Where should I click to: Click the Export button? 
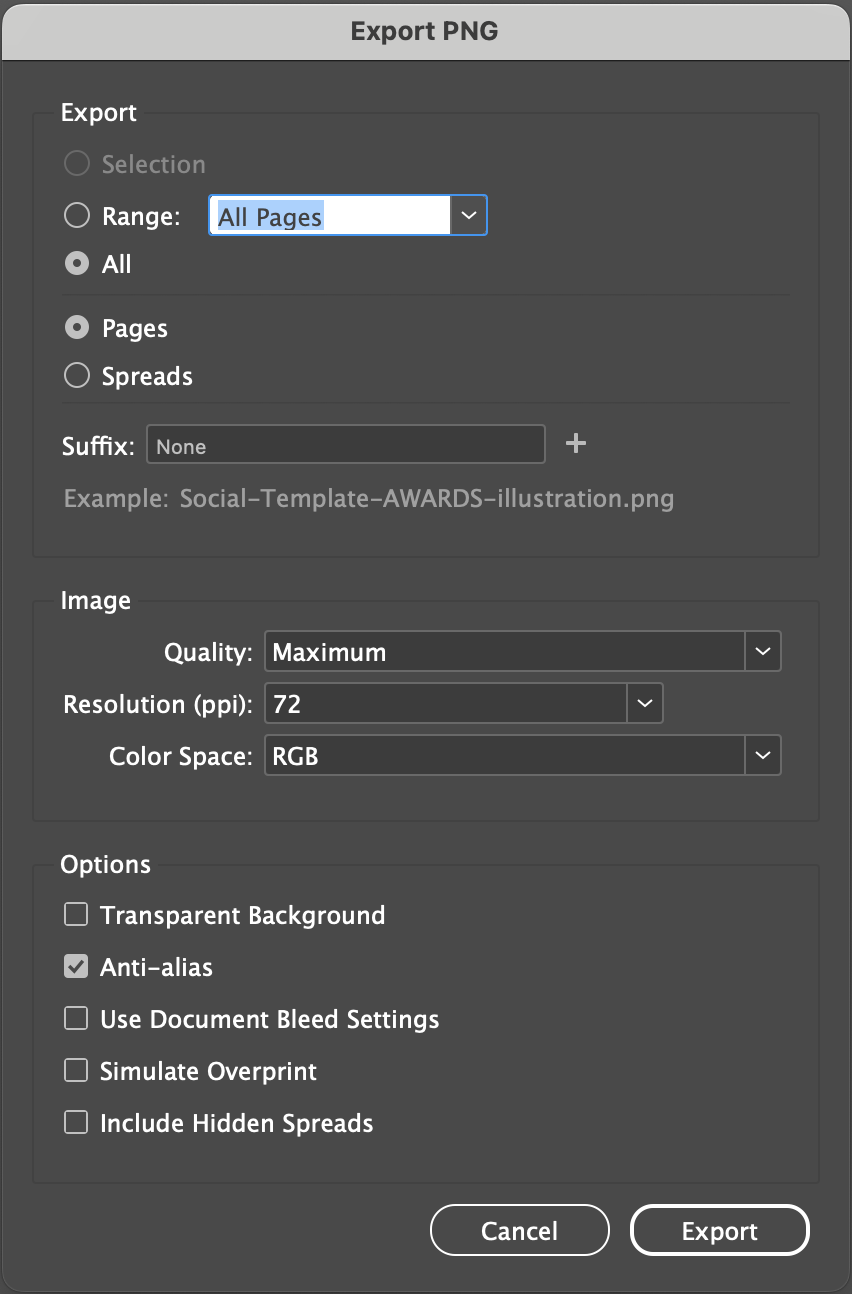pos(719,1231)
